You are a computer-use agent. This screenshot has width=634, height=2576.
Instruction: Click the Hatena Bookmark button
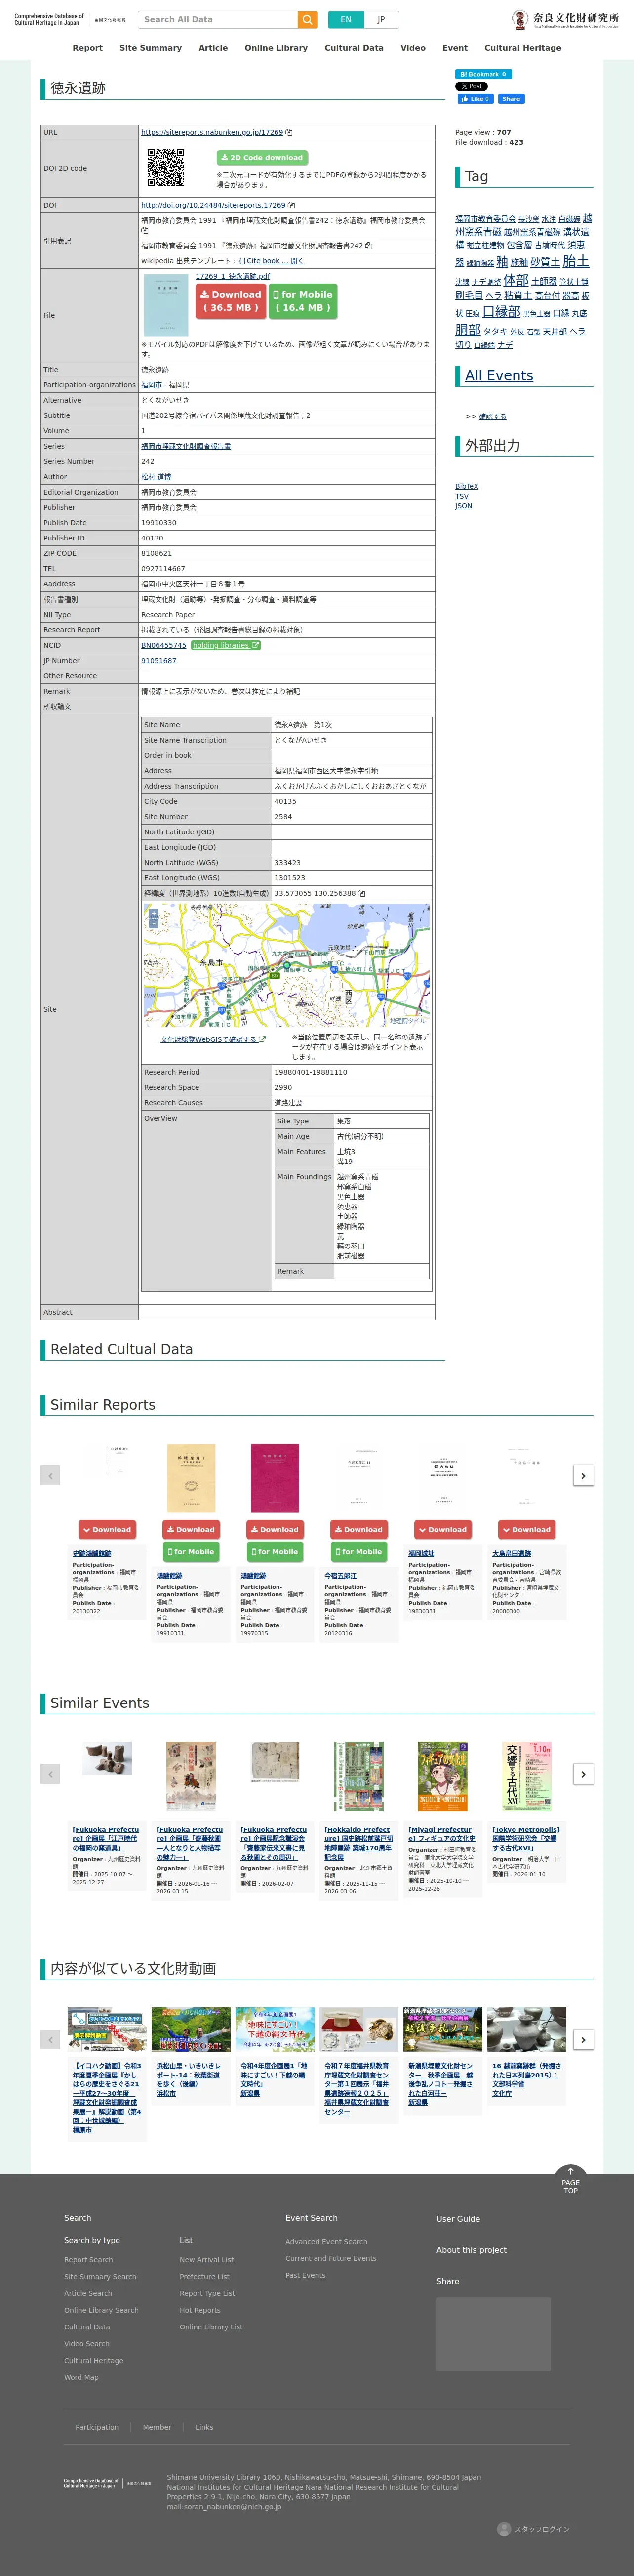[483, 74]
